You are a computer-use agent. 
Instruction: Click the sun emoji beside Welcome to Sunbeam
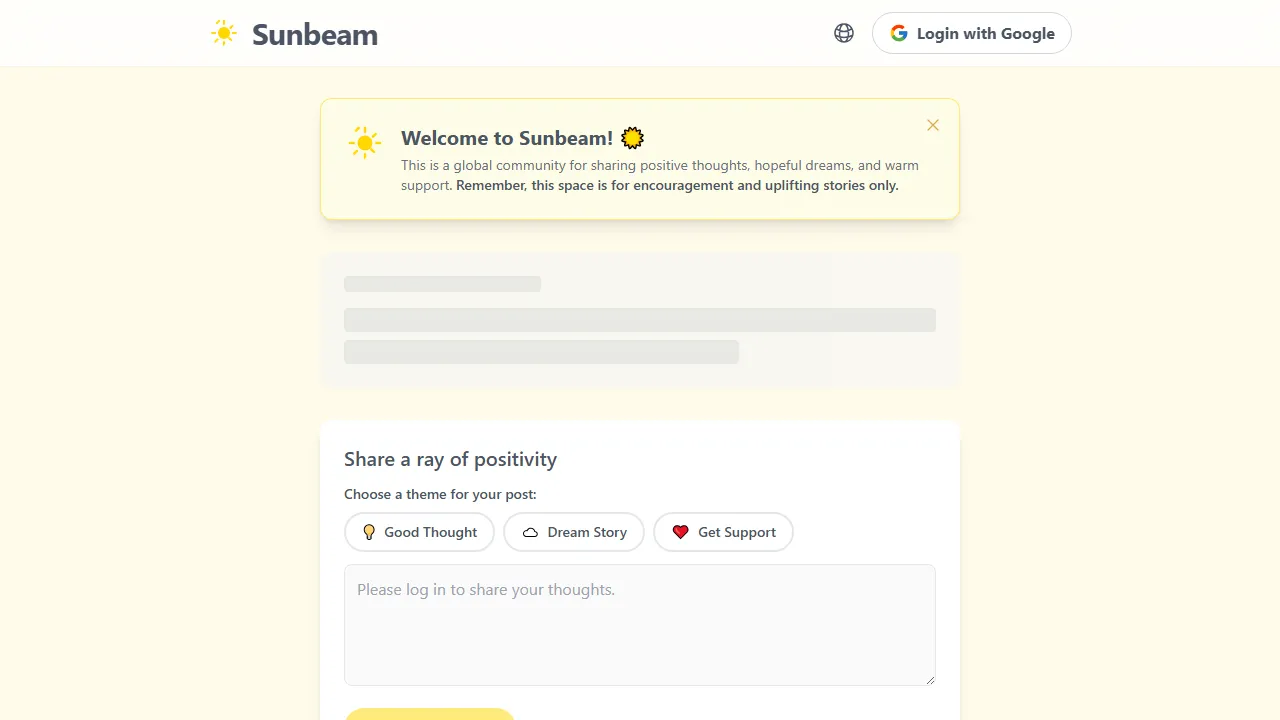pyautogui.click(x=632, y=138)
